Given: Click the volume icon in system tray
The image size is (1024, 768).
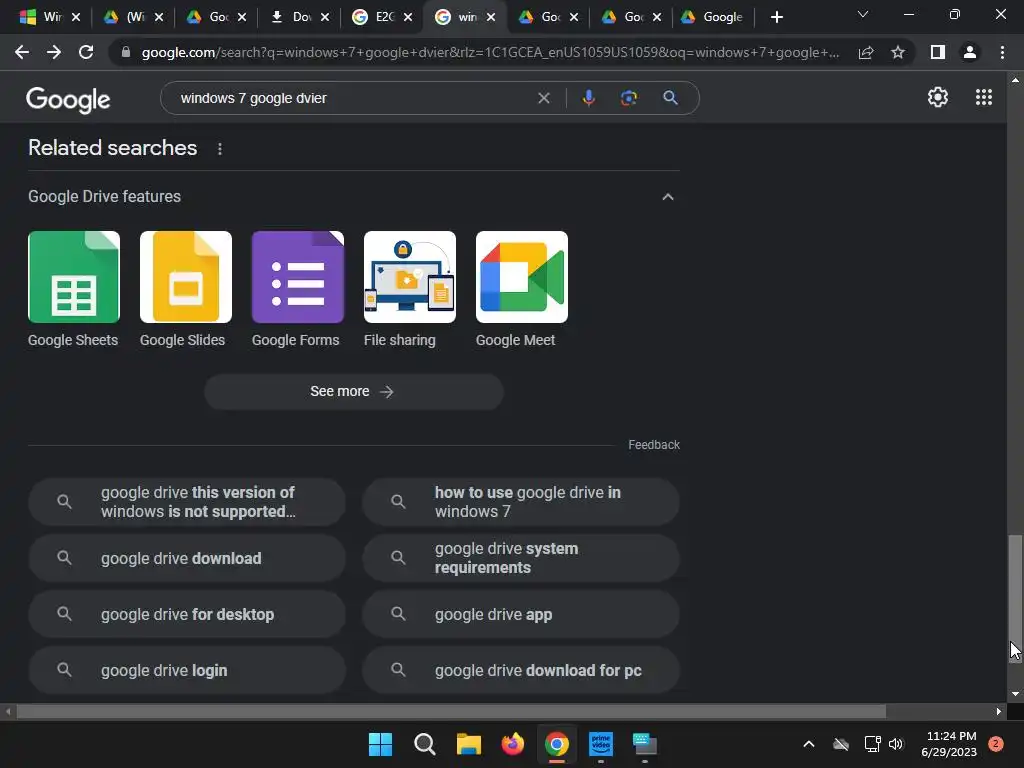Looking at the screenshot, I should (x=896, y=744).
